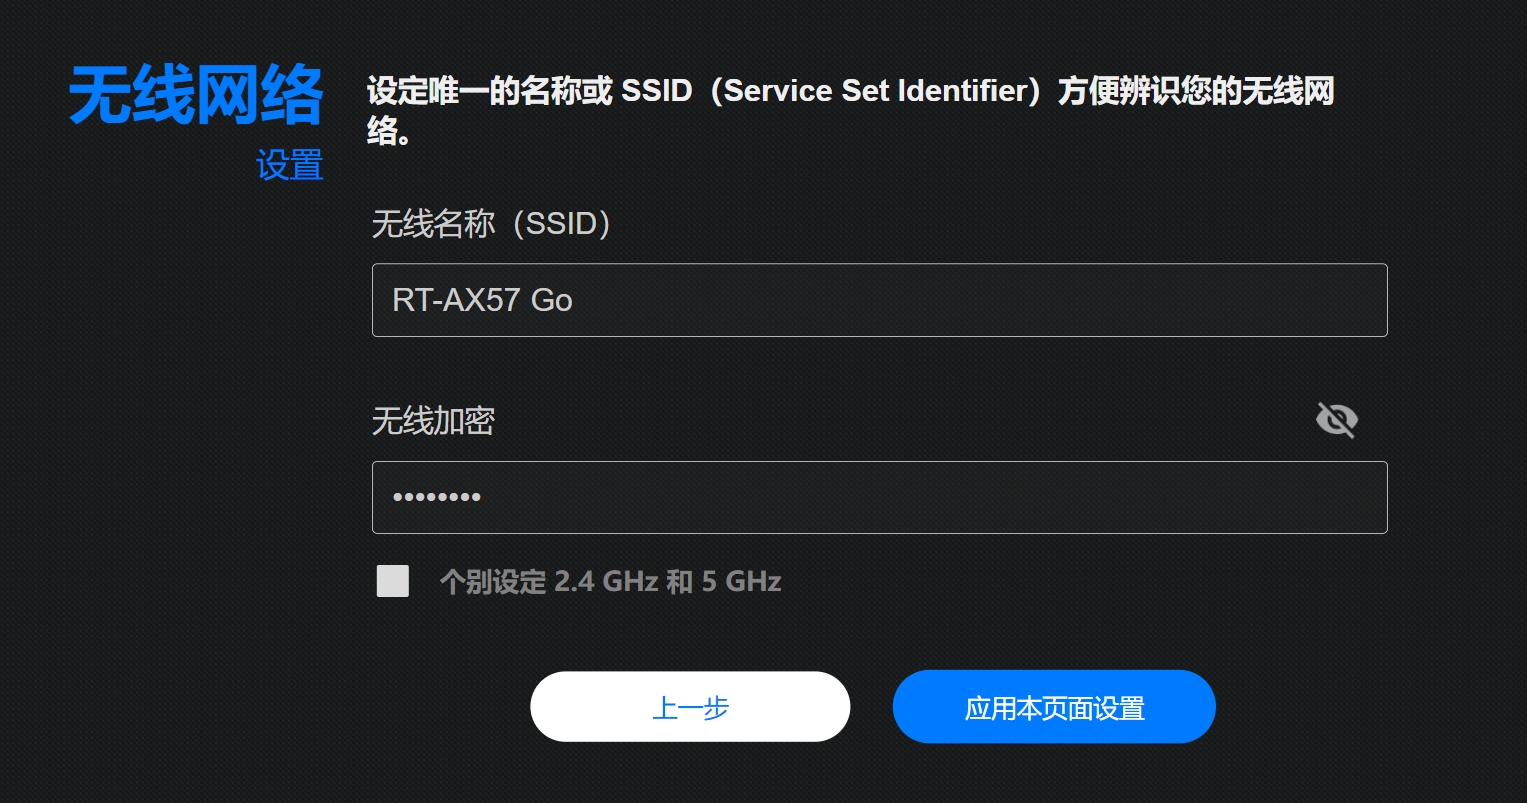Reveal the wireless password with the eye icon

tap(1337, 420)
